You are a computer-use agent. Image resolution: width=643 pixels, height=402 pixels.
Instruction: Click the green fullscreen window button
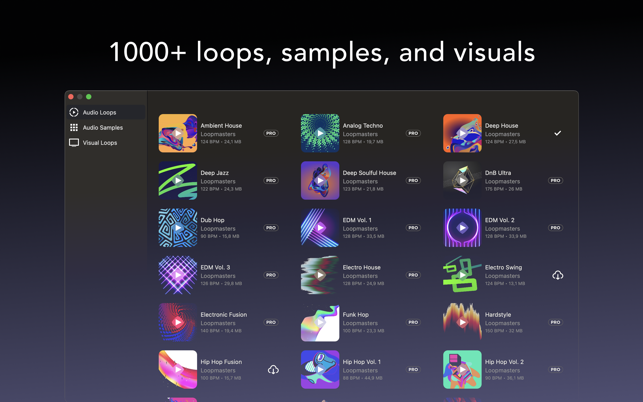(89, 97)
